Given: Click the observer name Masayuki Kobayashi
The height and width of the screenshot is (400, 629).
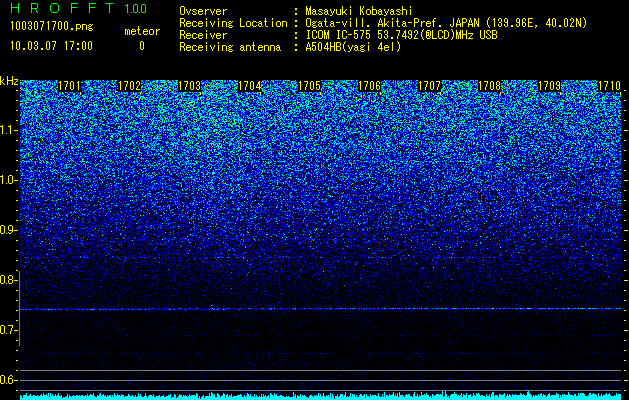Looking at the screenshot, I should (359, 11).
